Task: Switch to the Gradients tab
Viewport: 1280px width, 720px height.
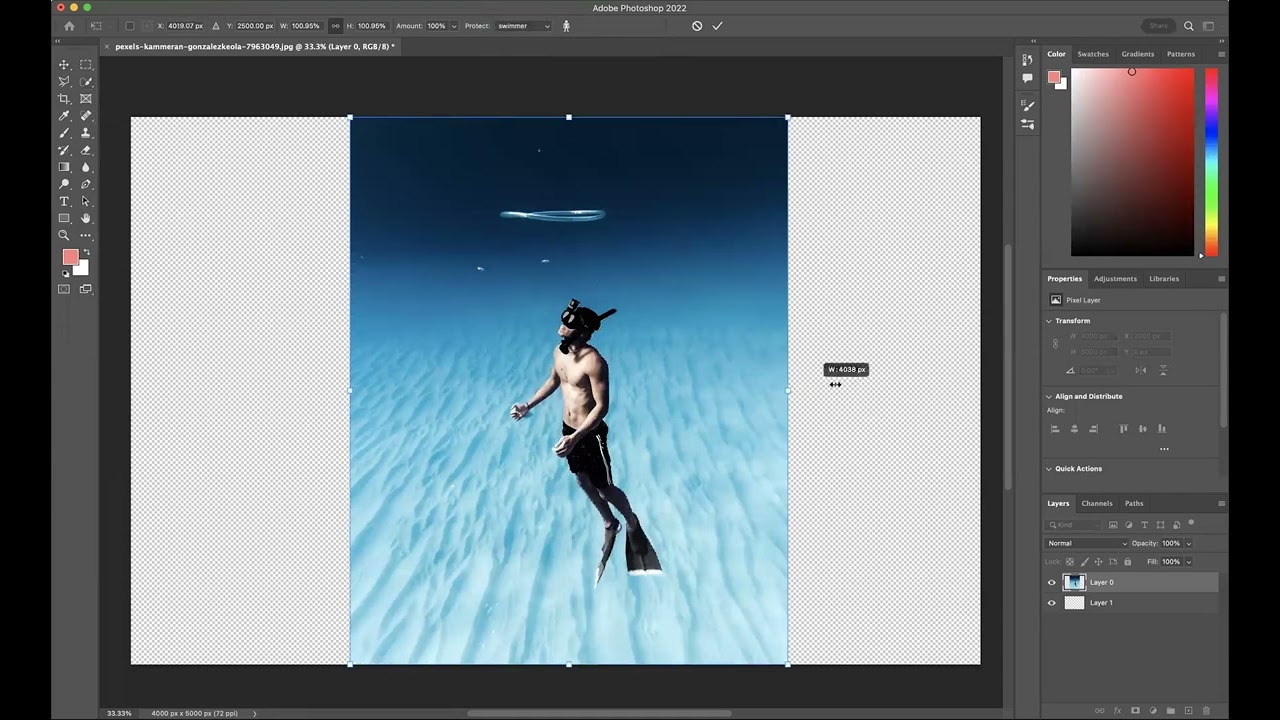Action: [x=1138, y=54]
